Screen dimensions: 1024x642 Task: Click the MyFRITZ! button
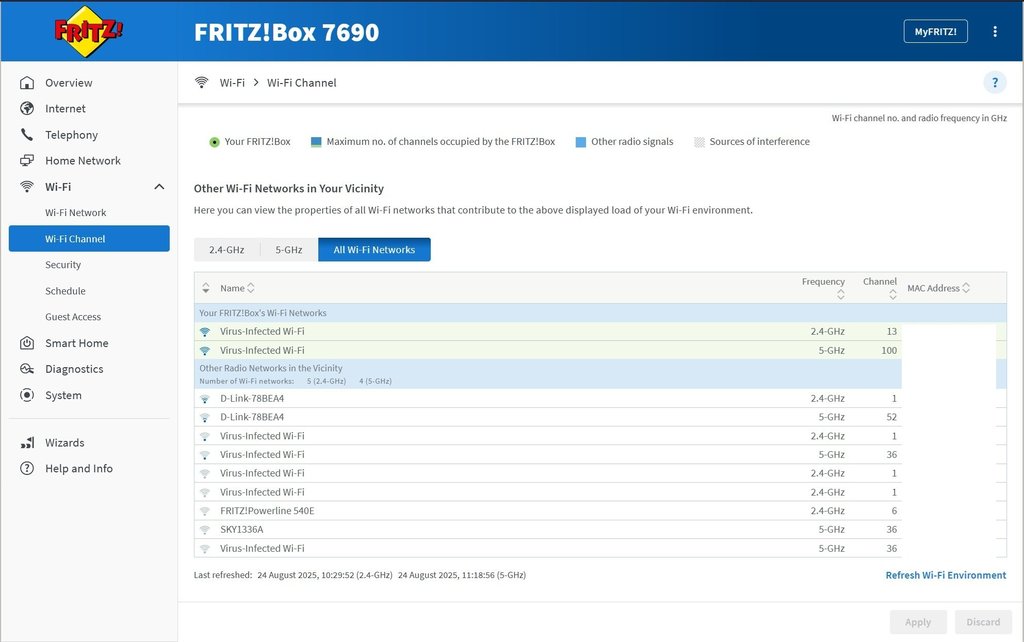(x=935, y=32)
